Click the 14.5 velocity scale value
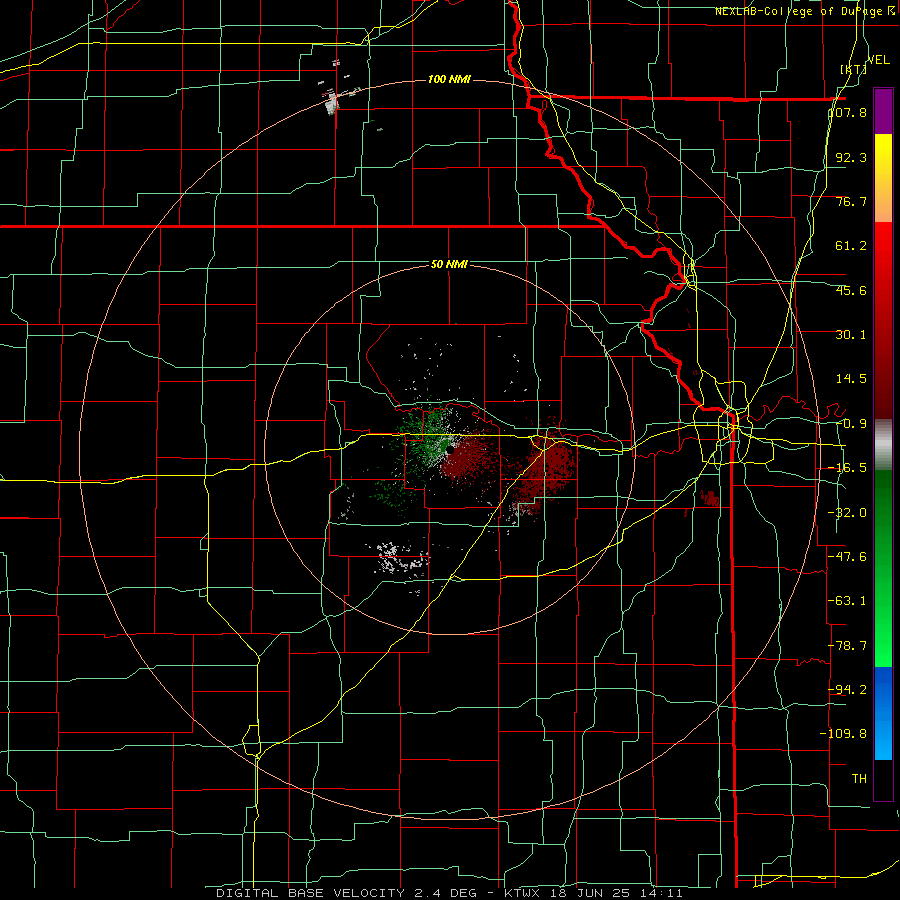This screenshot has height=900, width=900. (x=851, y=379)
